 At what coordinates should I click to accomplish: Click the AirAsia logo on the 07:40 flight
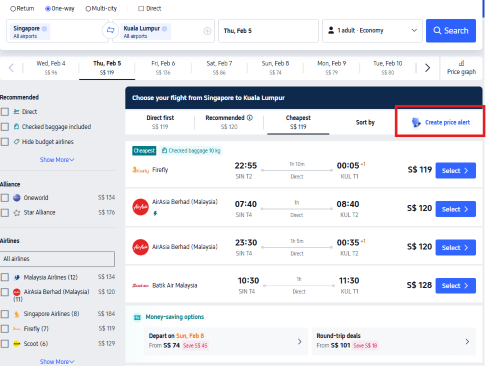click(x=140, y=207)
